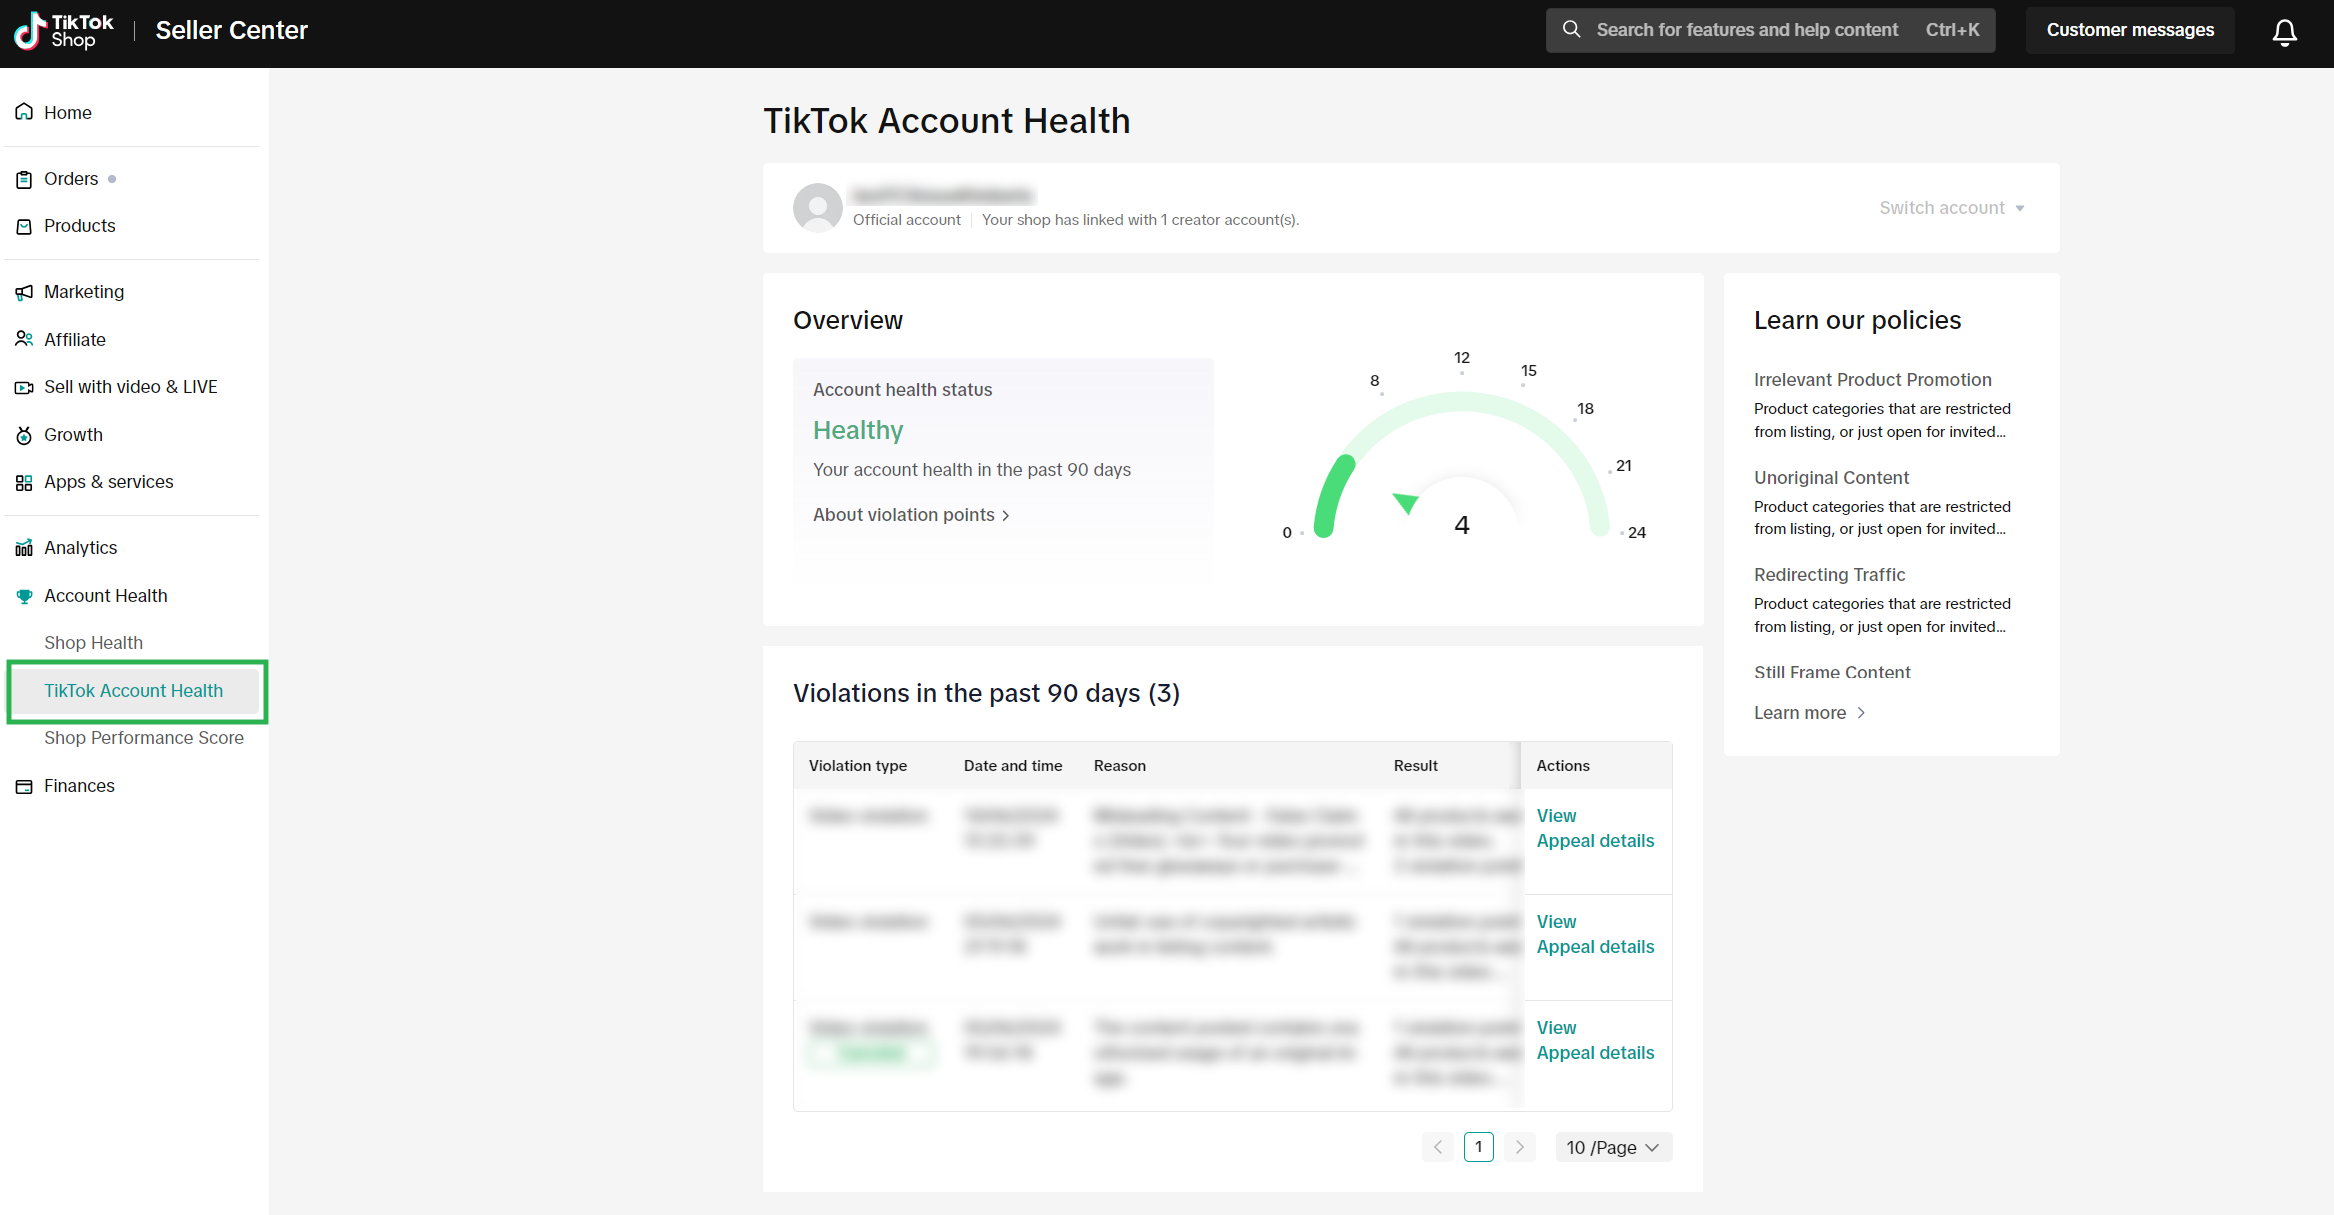The image size is (2334, 1215).
Task: Click the Orders clipboard icon
Action: tap(24, 180)
